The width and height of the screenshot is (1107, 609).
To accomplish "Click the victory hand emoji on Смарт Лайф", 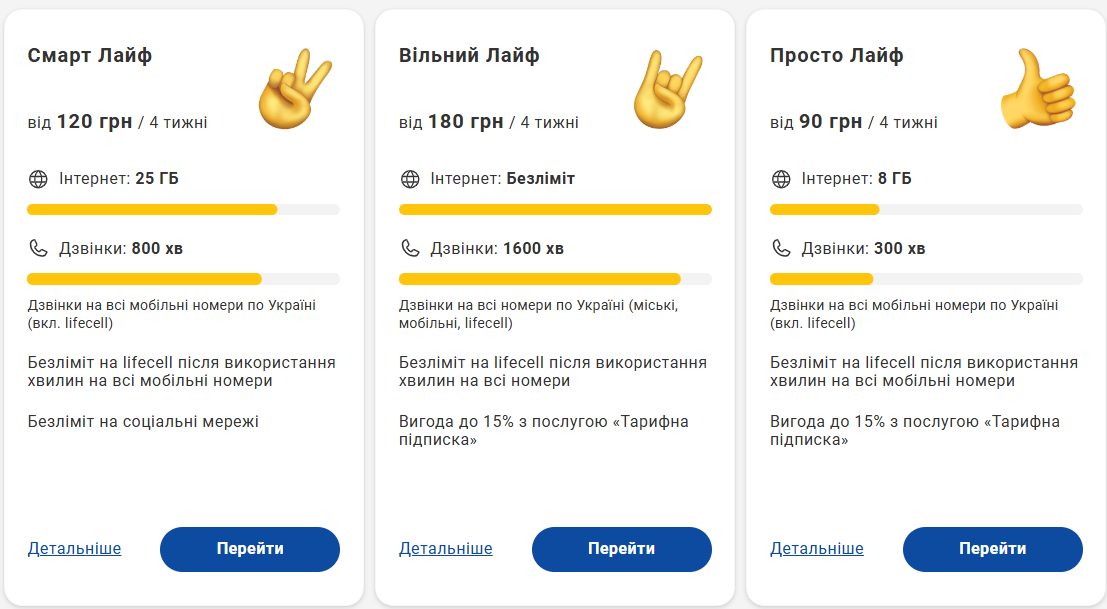I will pos(294,84).
